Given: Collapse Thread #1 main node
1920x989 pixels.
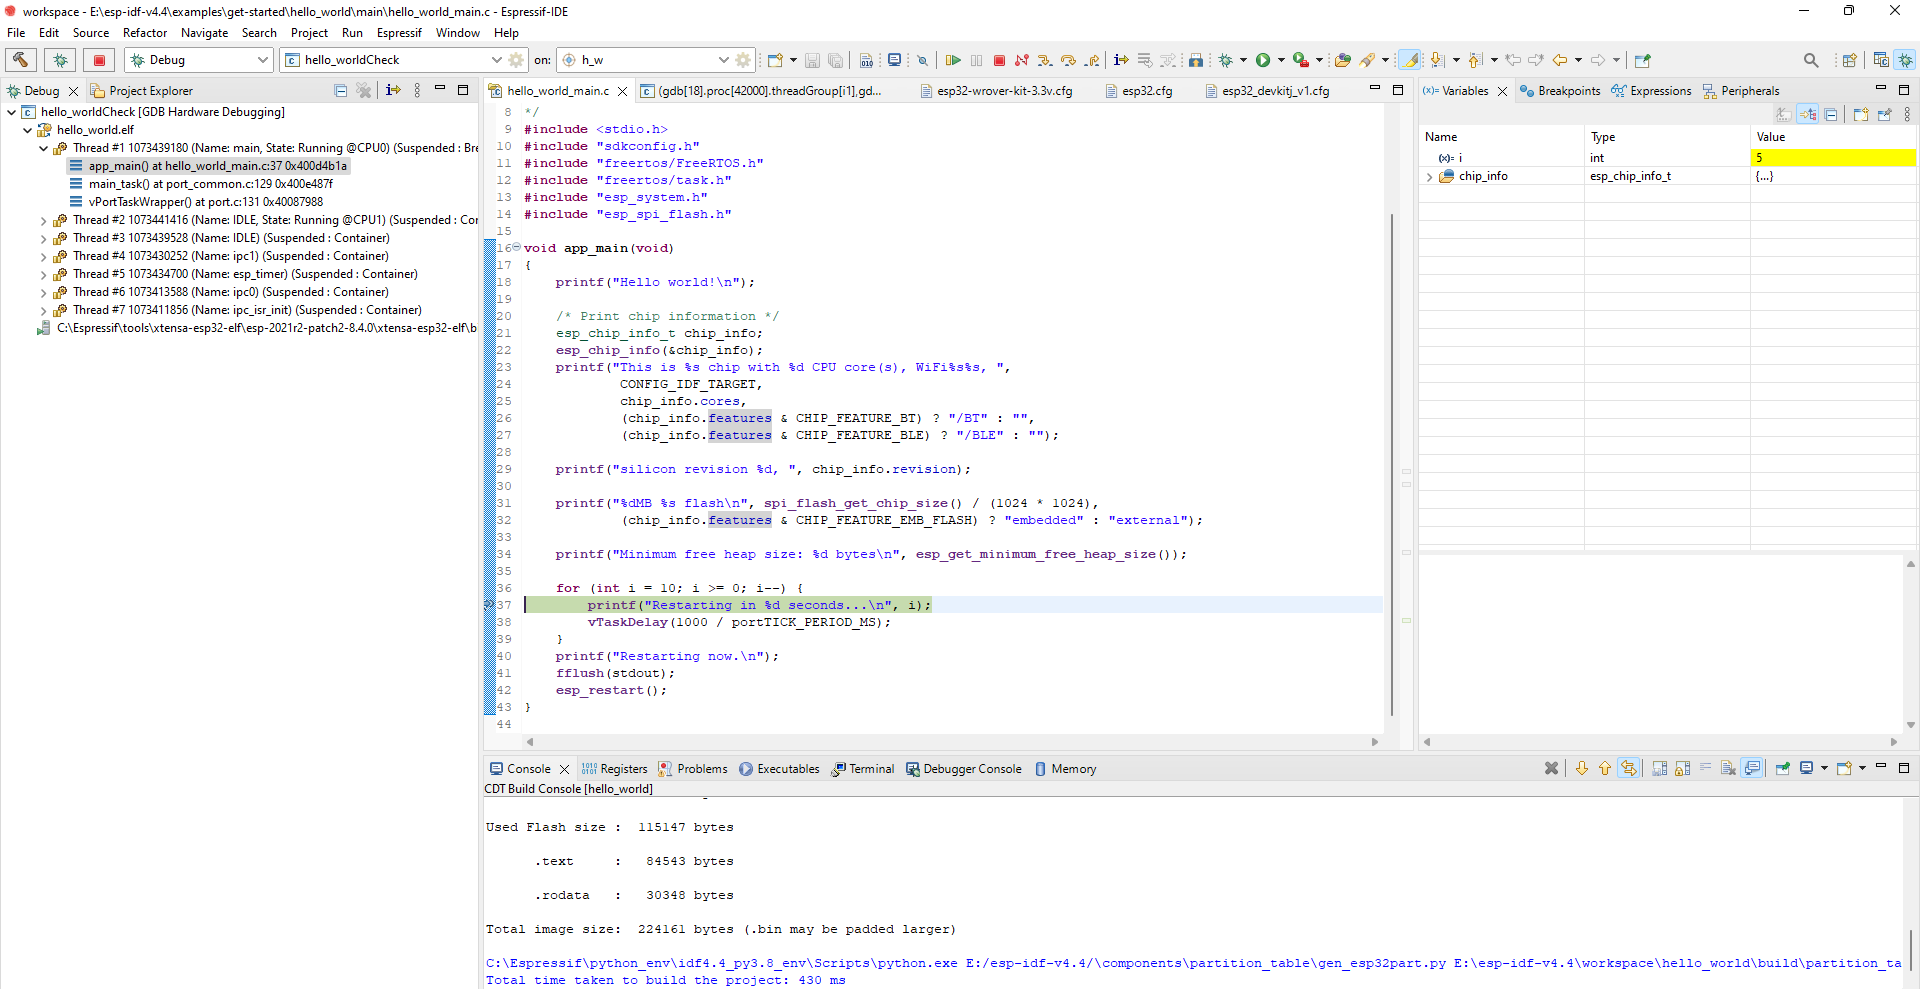Looking at the screenshot, I should (44, 148).
